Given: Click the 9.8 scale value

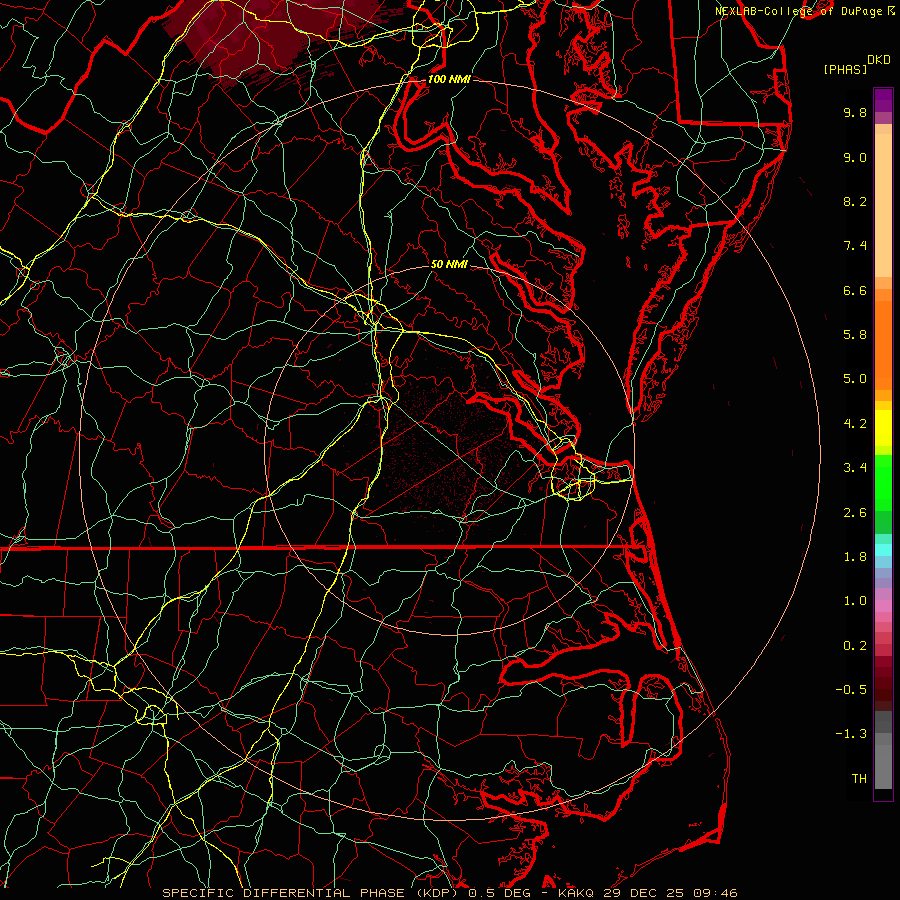Looking at the screenshot, I should 855,112.
